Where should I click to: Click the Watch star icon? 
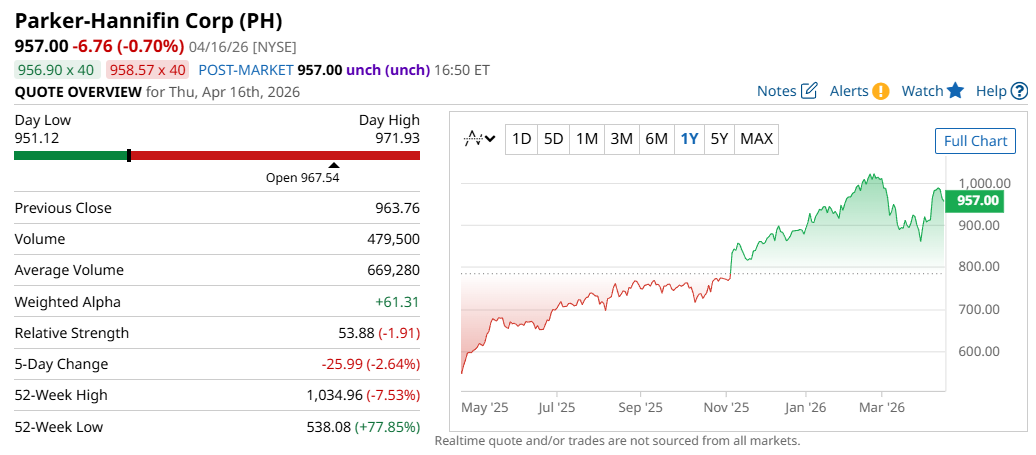pos(955,91)
